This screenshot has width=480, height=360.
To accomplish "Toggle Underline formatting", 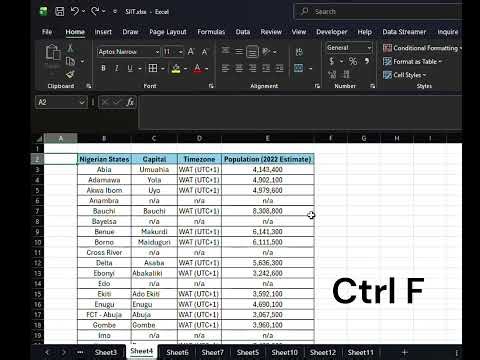I will coord(130,68).
